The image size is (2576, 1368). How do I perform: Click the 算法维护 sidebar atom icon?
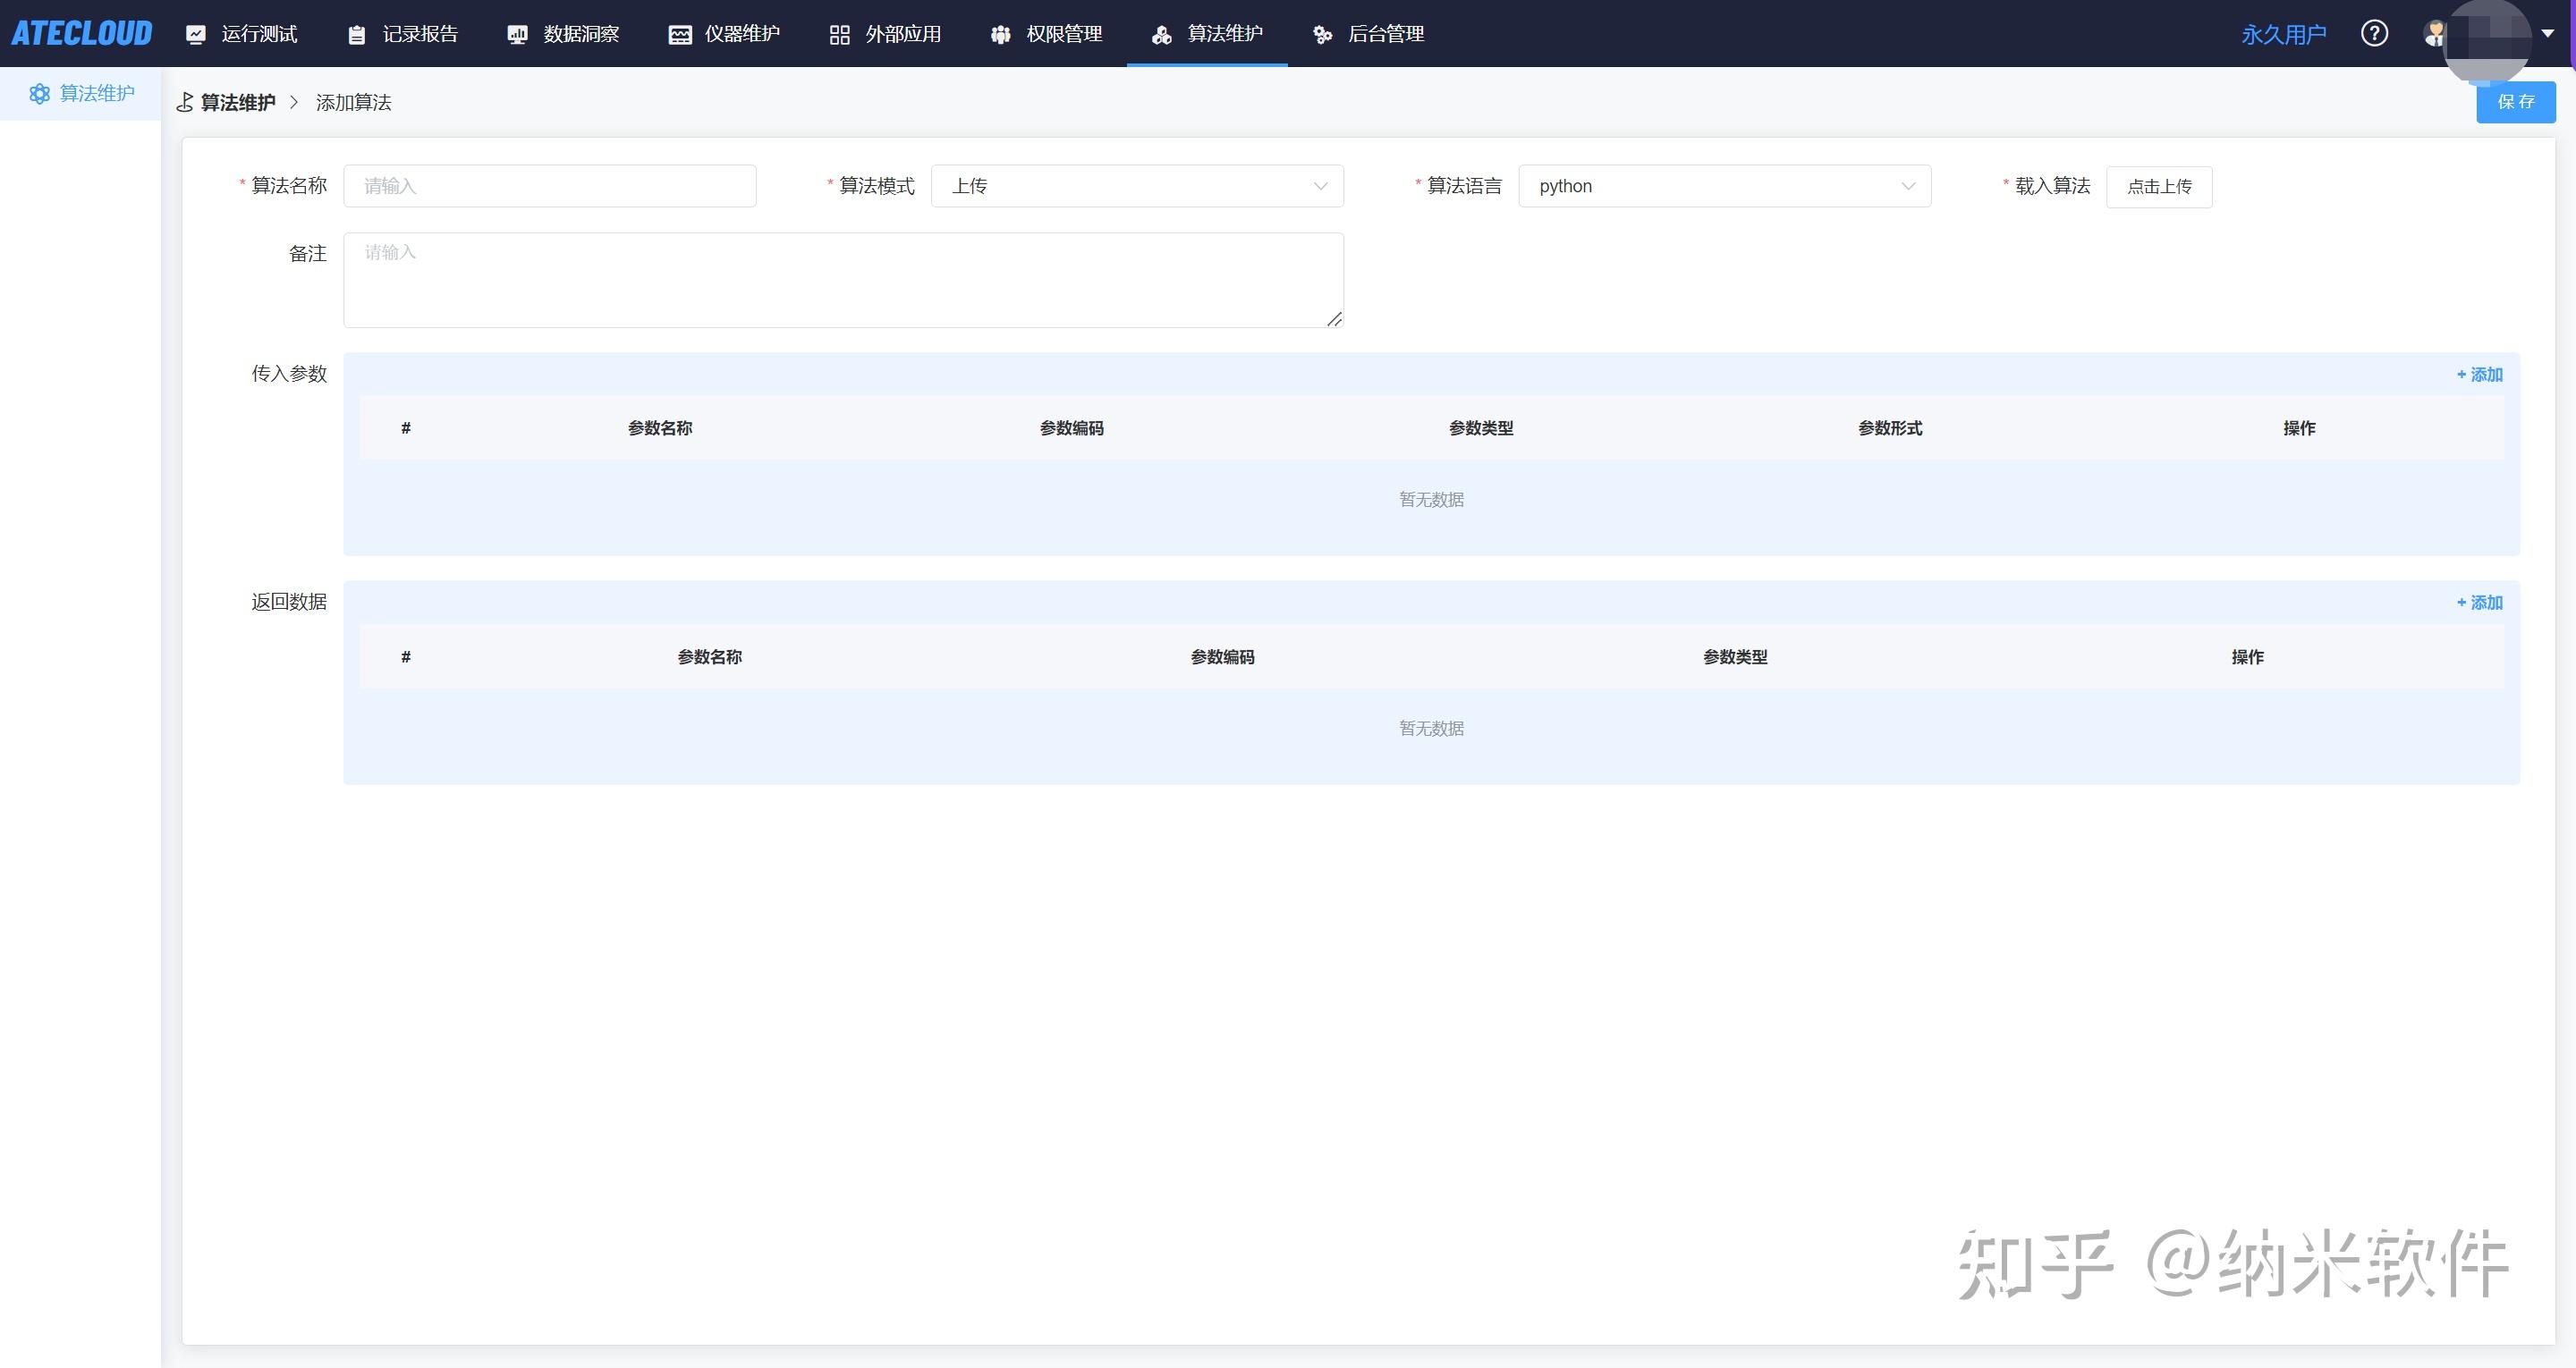tap(39, 94)
